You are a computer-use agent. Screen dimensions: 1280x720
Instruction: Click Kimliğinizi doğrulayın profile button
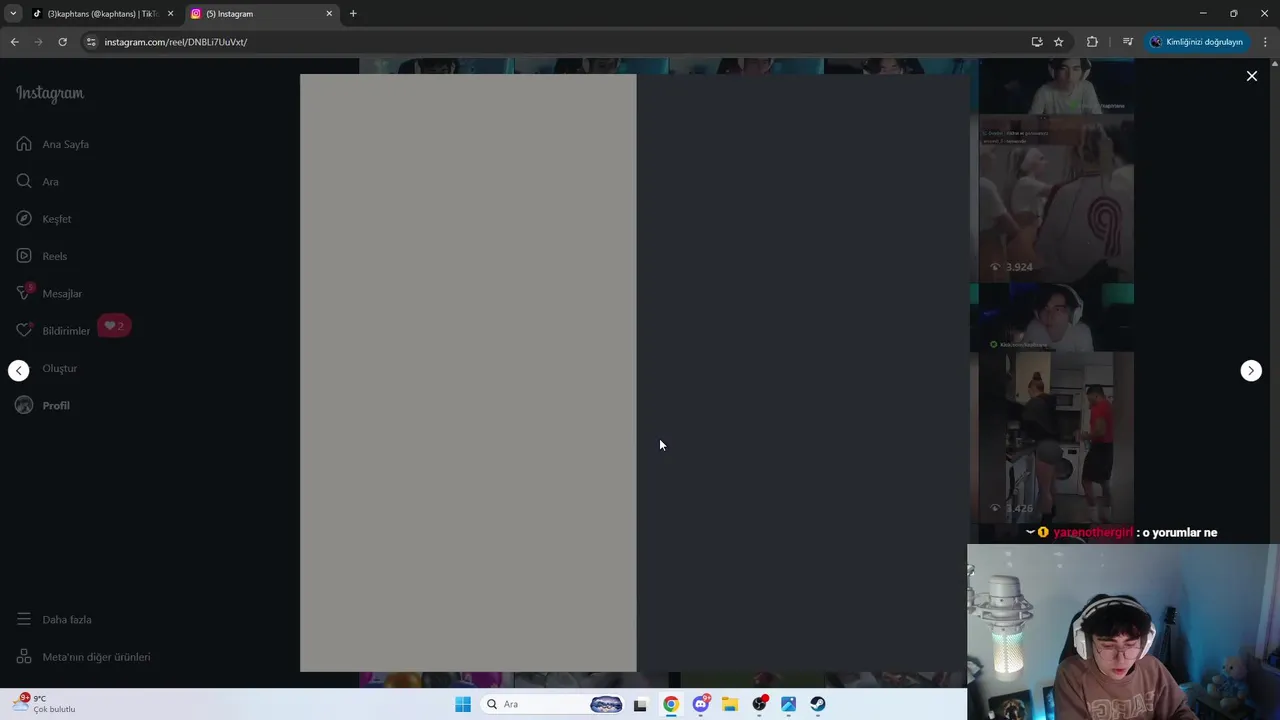click(x=1197, y=42)
